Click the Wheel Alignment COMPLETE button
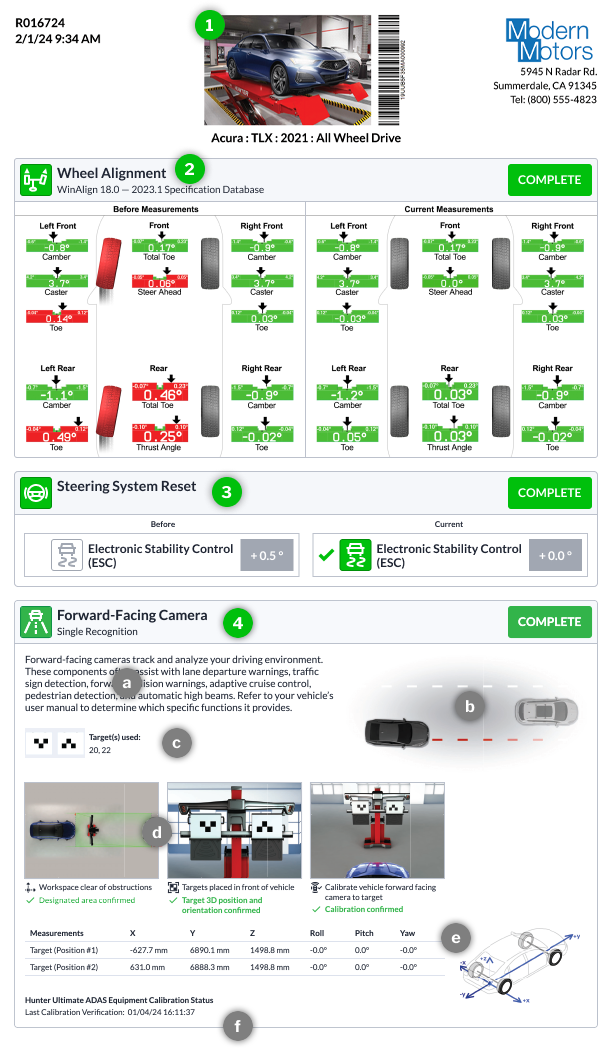612x1064 pixels. tap(550, 180)
